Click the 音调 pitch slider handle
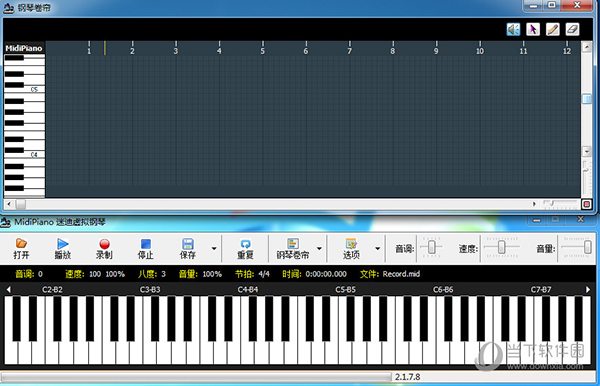The image size is (600, 386). point(431,247)
